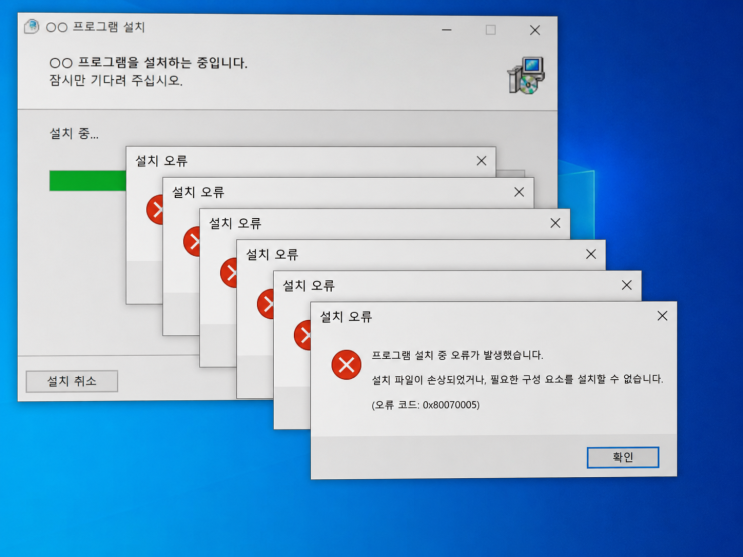Viewport: 743px width, 557px height.
Task: Click the installer app icon in title bar
Action: (x=32, y=27)
